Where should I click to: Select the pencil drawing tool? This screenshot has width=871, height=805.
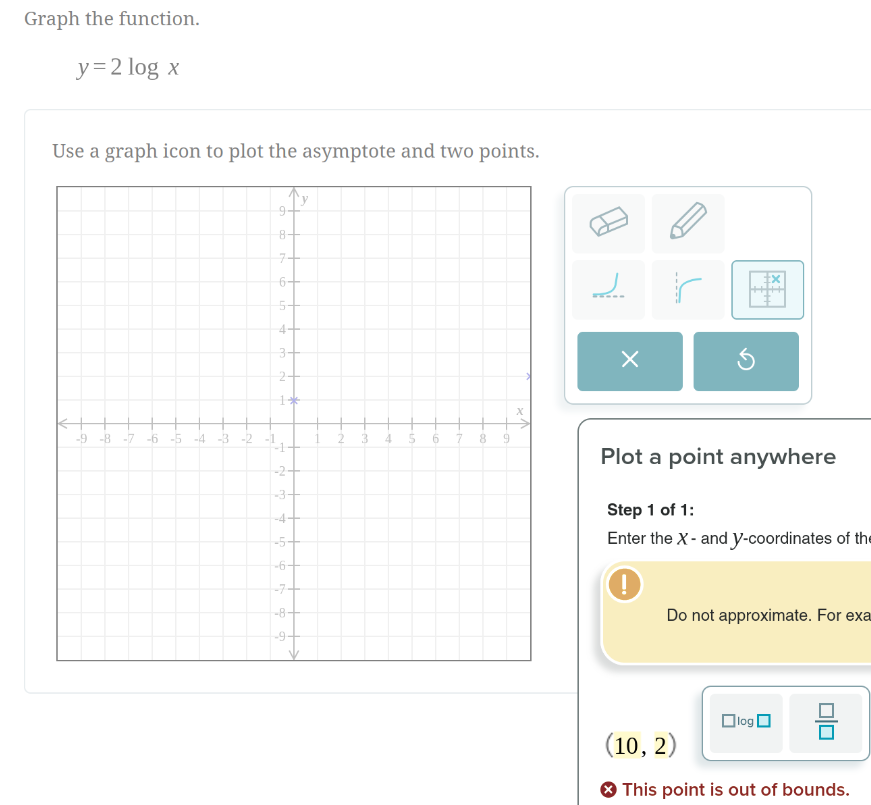[x=688, y=223]
